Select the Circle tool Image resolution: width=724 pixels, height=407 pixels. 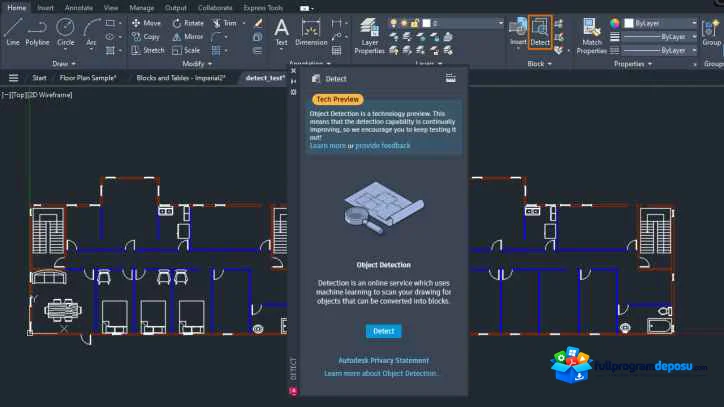point(66,31)
